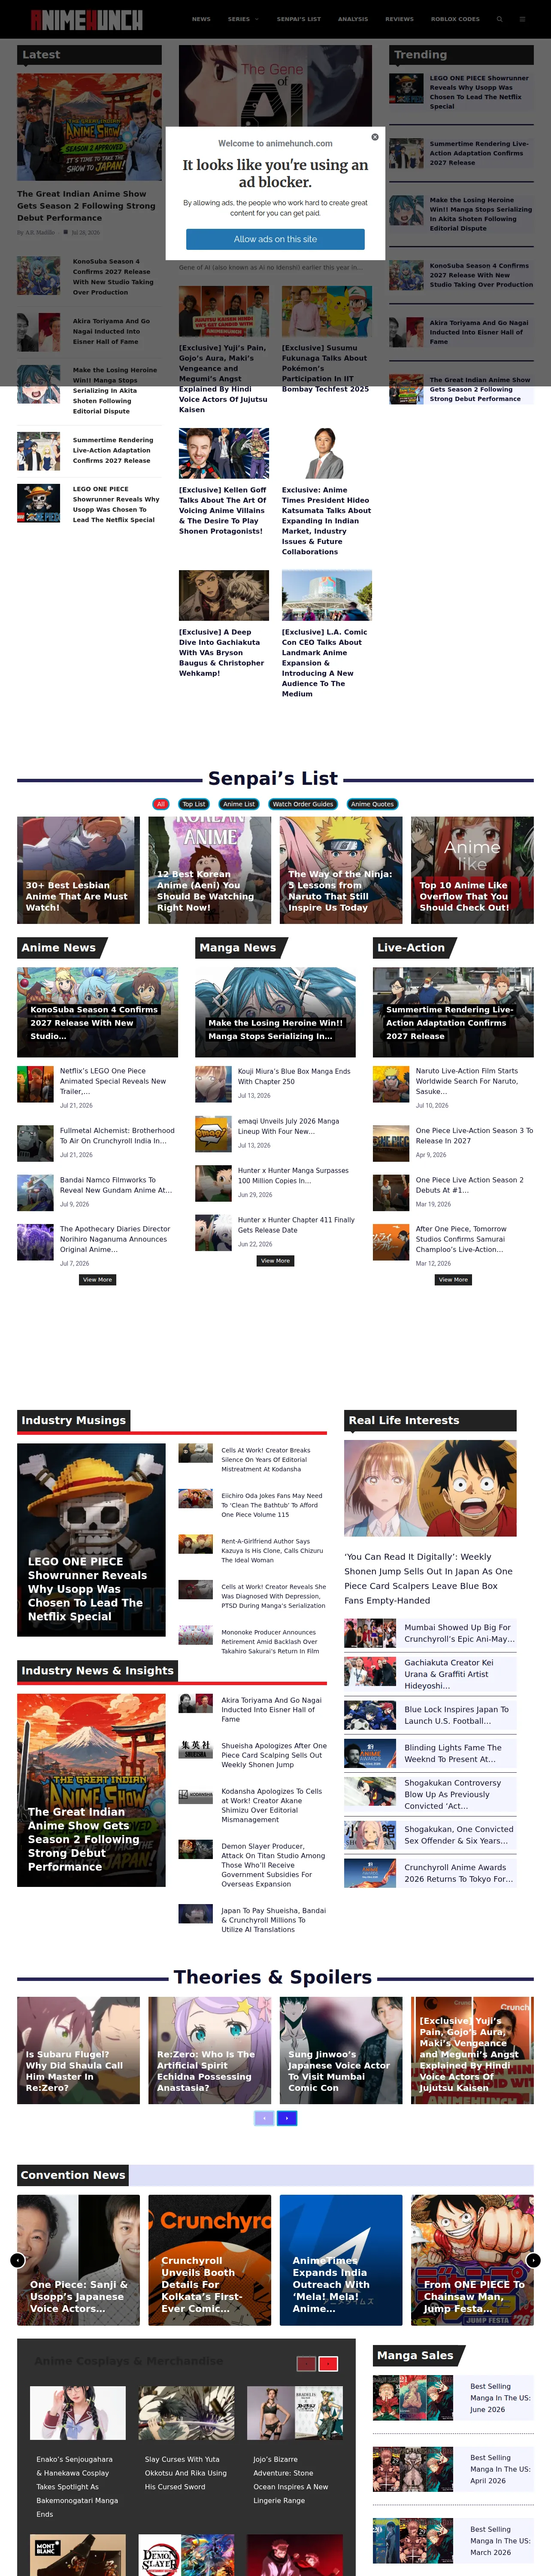Screen dimensions: 551x2576
Task: Open The Way of the Ninja card
Action: 341,870
